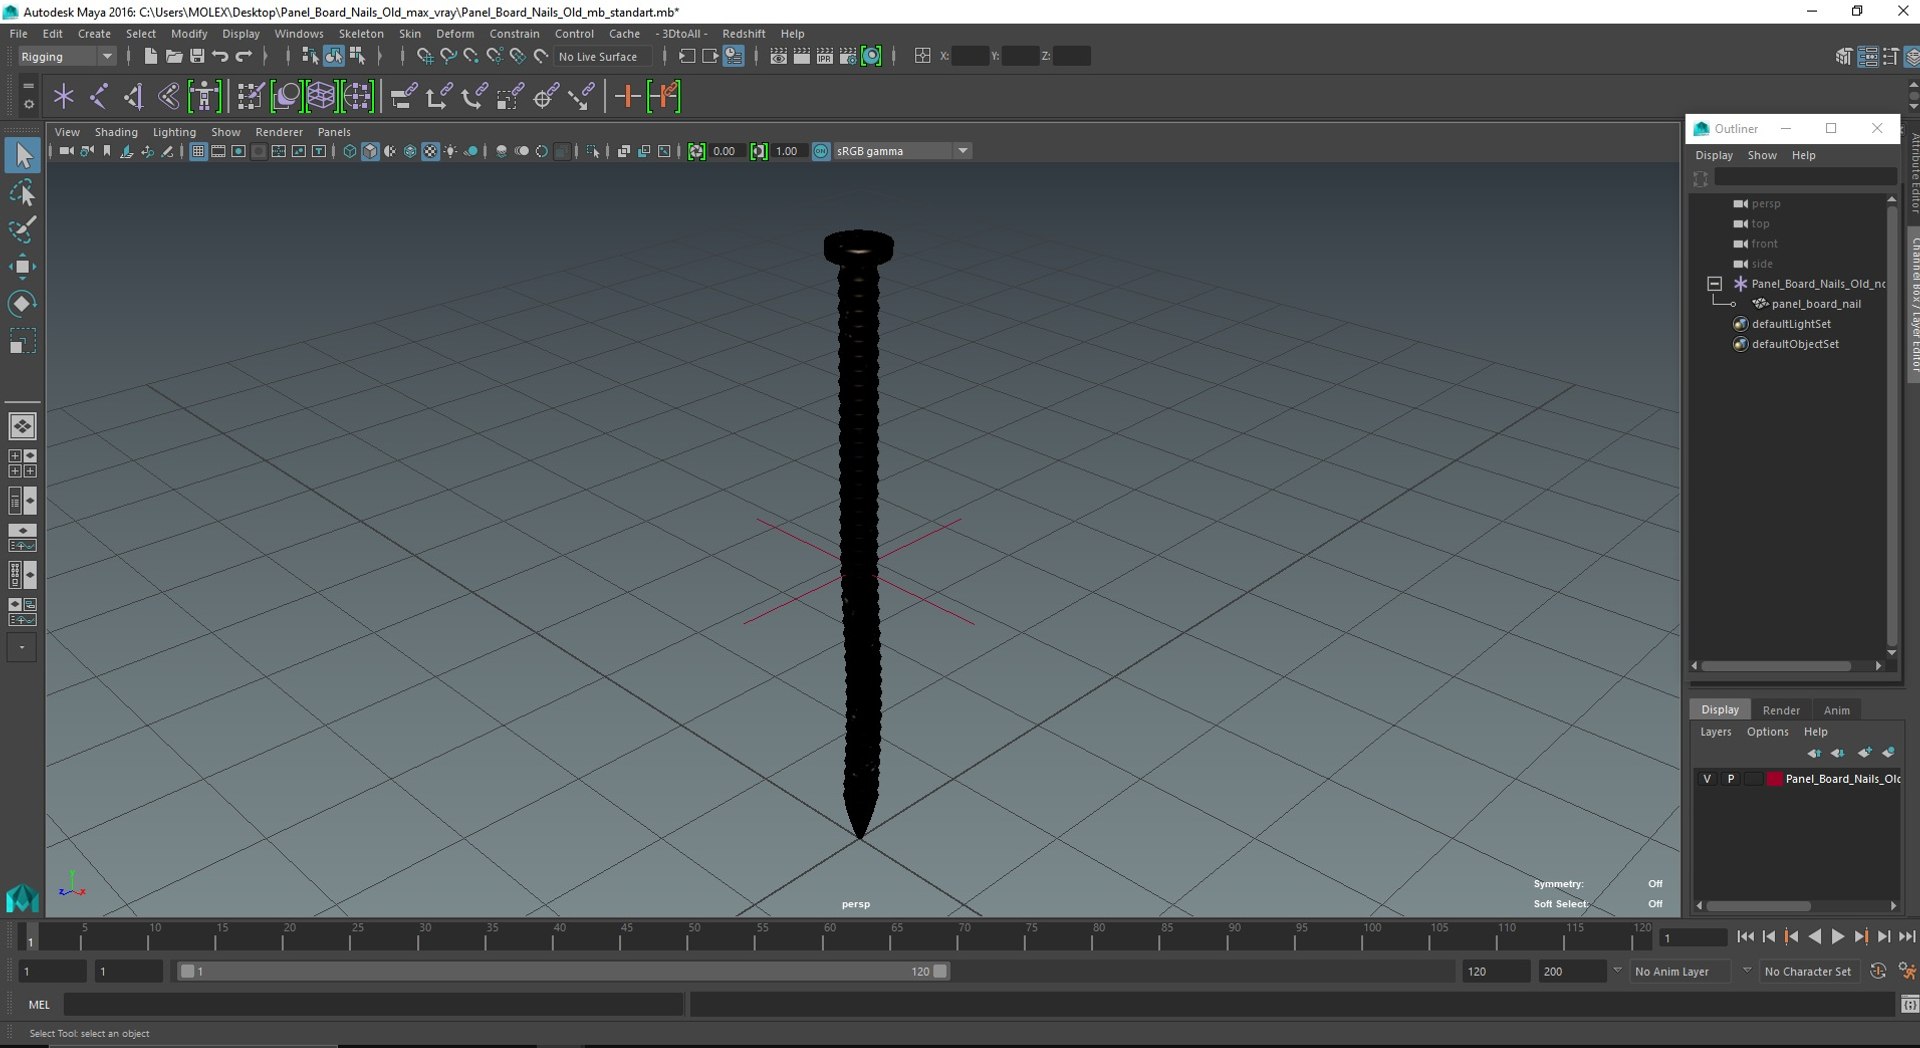Toggle textured display in viewport
Screen dimensions: 1920x1048
tap(430, 151)
